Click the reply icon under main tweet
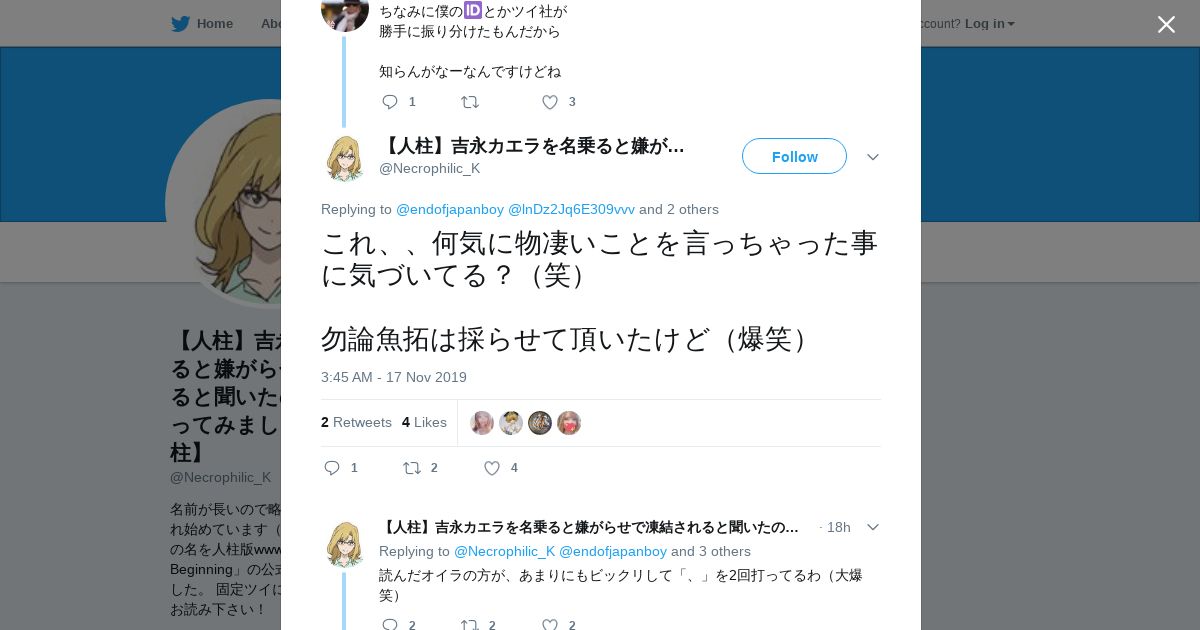The image size is (1200, 630). [x=332, y=468]
